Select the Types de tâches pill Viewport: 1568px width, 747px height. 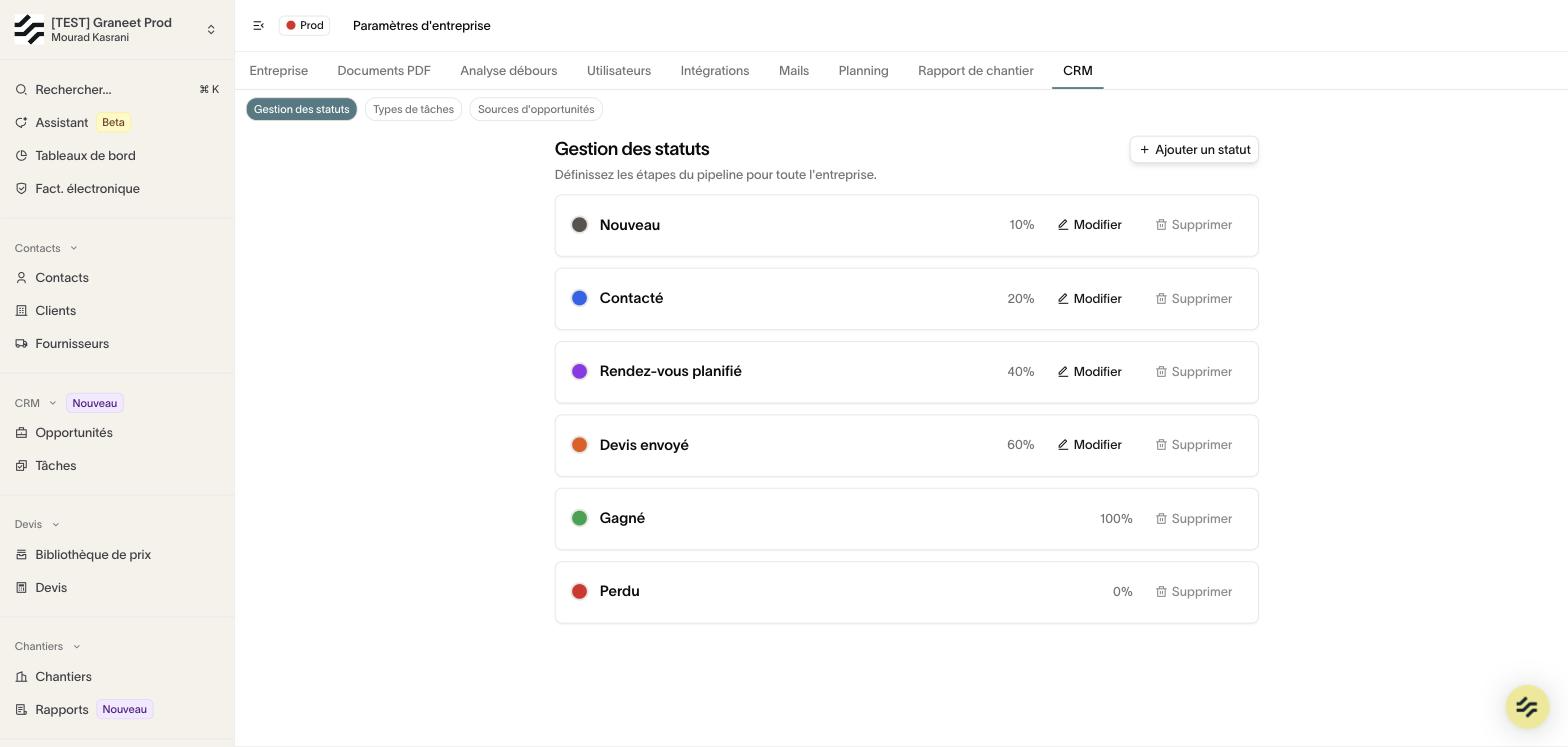pos(413,110)
